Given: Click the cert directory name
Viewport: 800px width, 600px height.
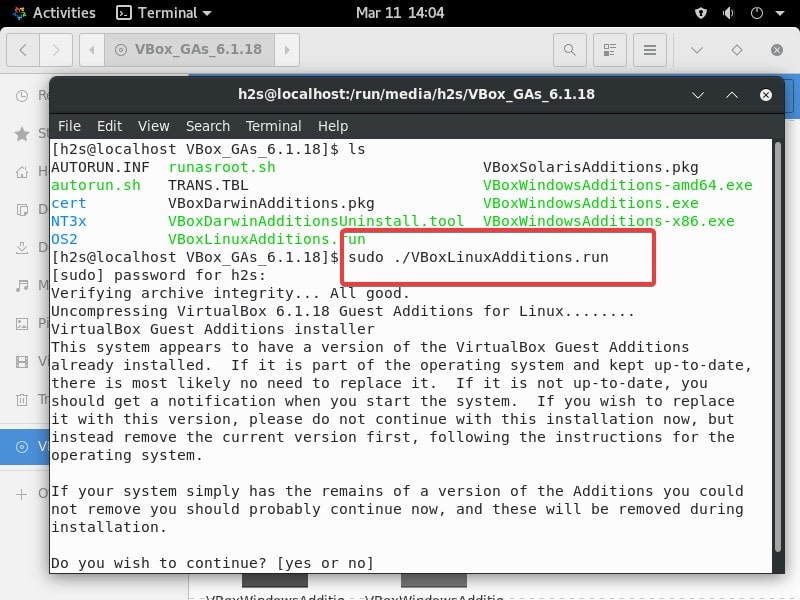Looking at the screenshot, I should tap(69, 203).
